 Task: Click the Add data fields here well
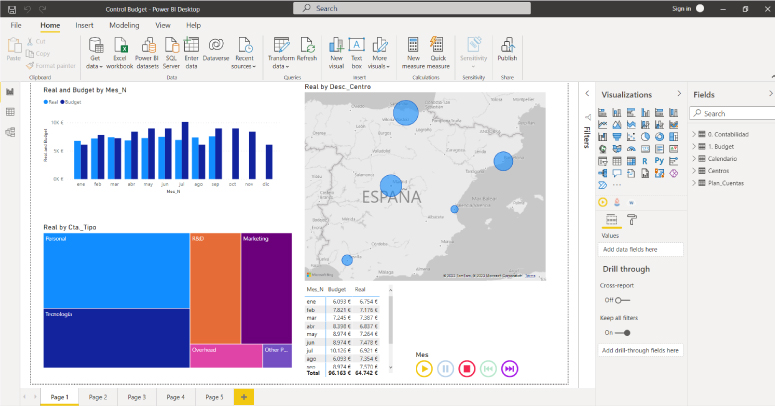[x=641, y=250]
